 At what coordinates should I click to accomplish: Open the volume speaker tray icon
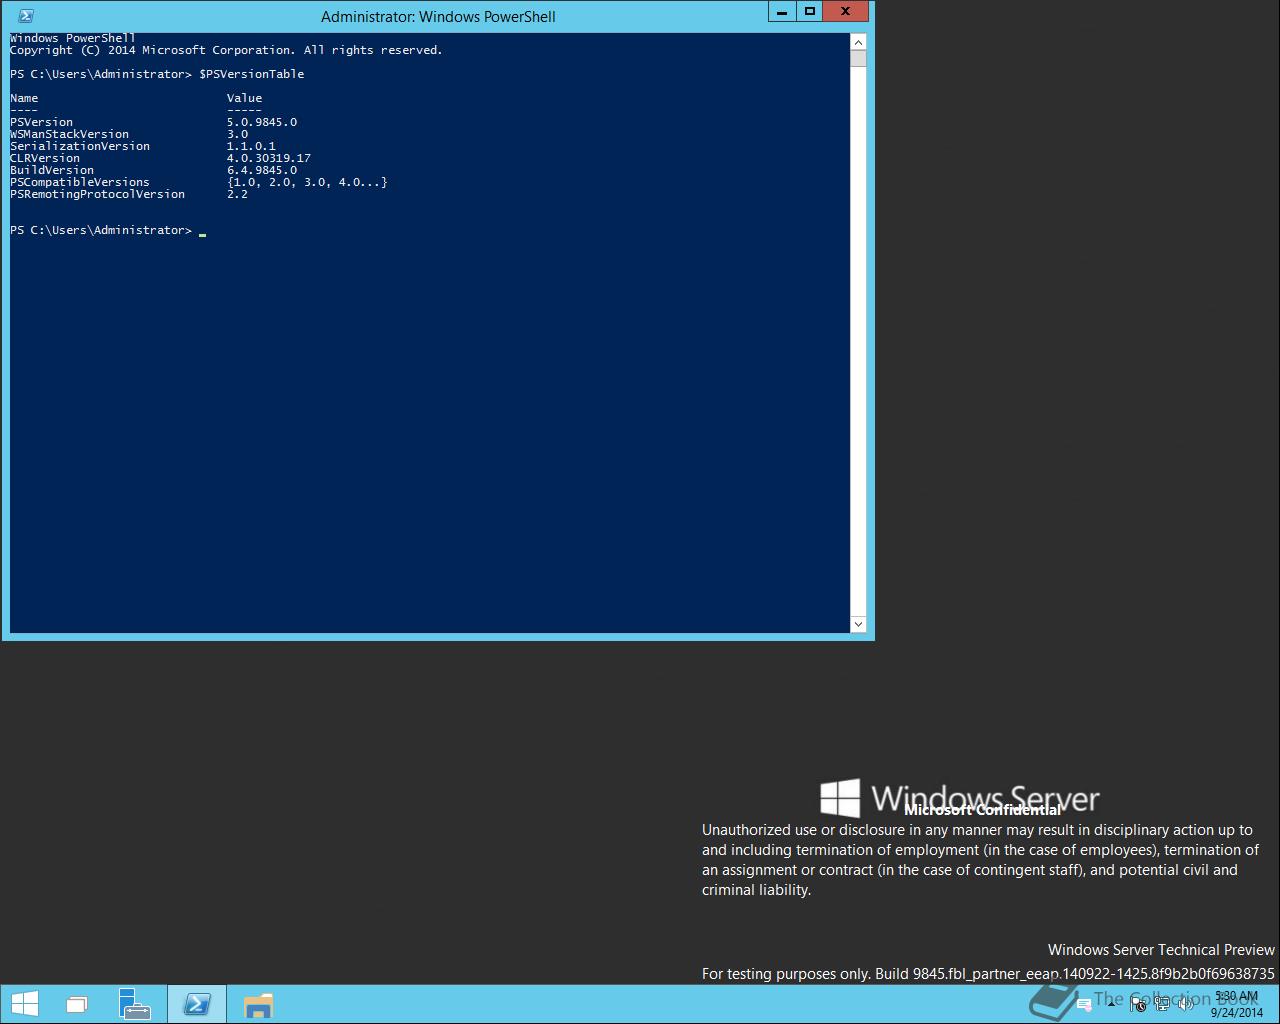1185,1004
